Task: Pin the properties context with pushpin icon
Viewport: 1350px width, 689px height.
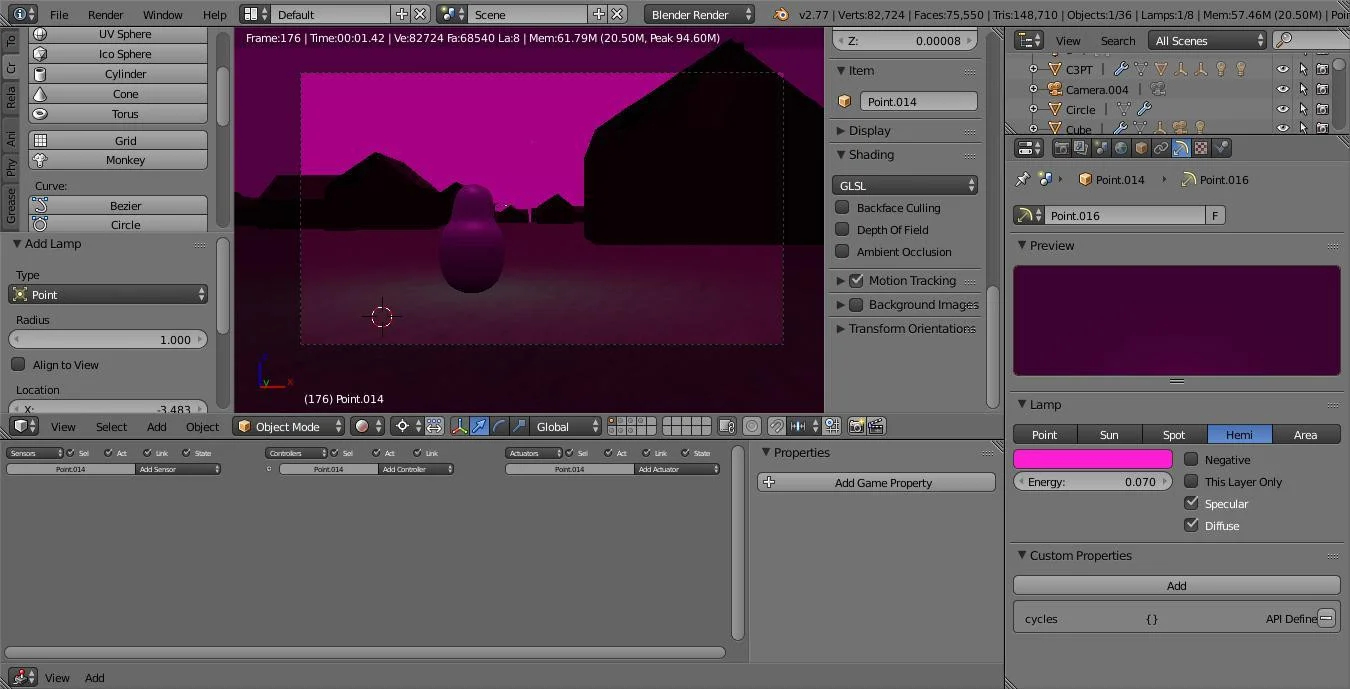Action: (x=1022, y=179)
